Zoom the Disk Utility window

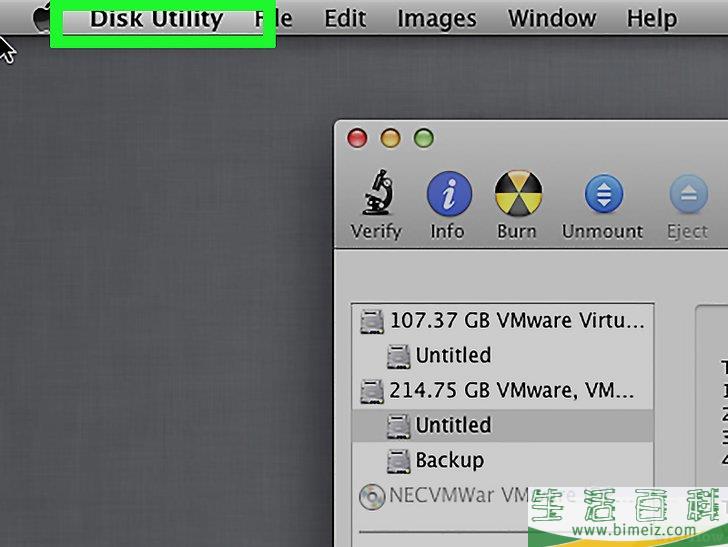pyautogui.click(x=423, y=138)
